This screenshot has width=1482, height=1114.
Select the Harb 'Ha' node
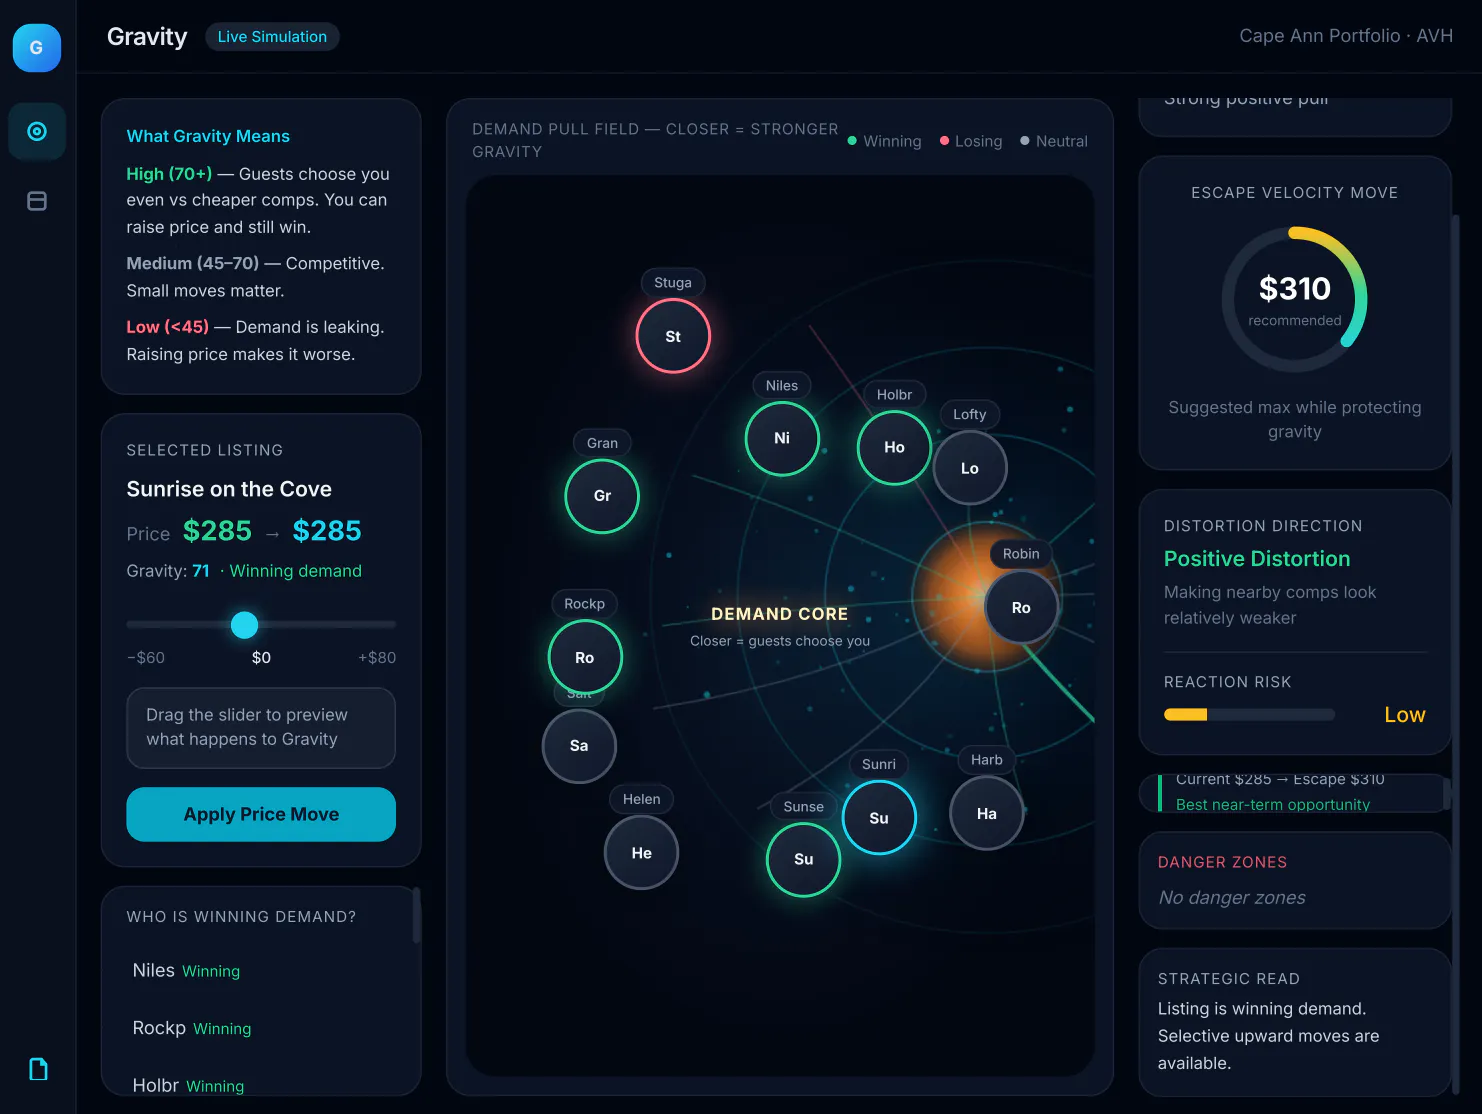[x=987, y=813]
